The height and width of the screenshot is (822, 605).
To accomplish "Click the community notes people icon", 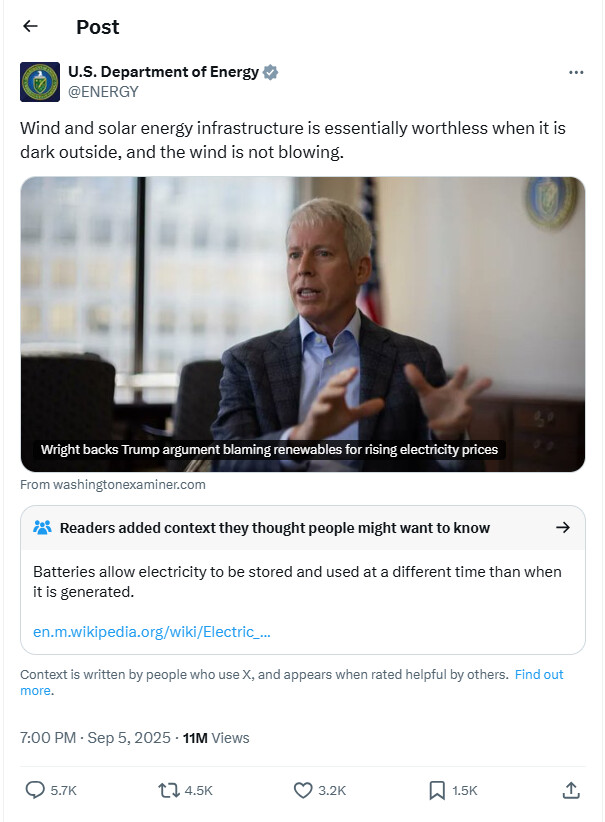I will click(x=42, y=527).
